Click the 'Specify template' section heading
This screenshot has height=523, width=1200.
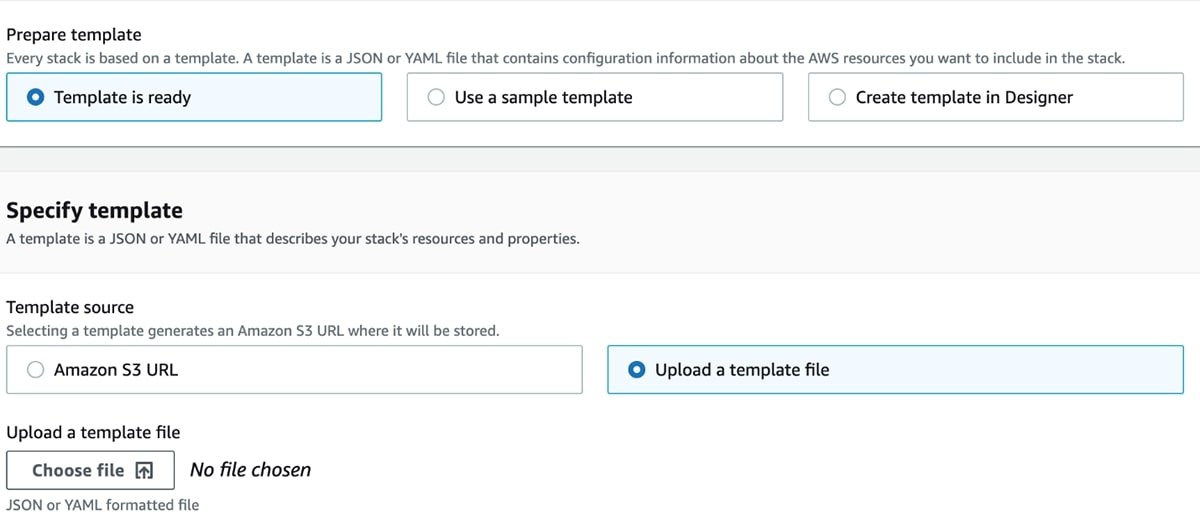[x=94, y=211]
